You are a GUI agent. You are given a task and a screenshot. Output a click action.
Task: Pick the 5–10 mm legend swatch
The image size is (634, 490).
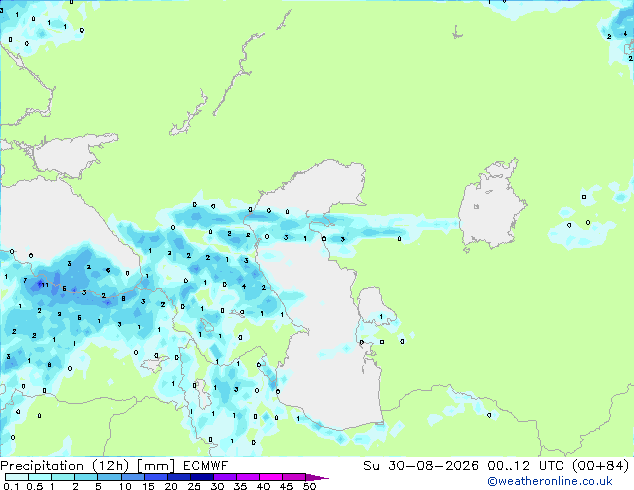pos(110,477)
